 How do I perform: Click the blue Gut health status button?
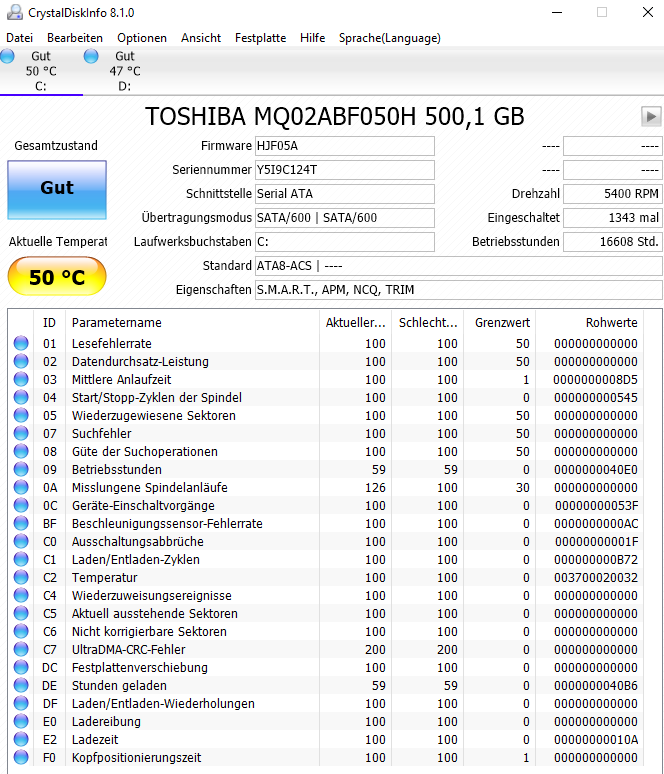pos(57,190)
